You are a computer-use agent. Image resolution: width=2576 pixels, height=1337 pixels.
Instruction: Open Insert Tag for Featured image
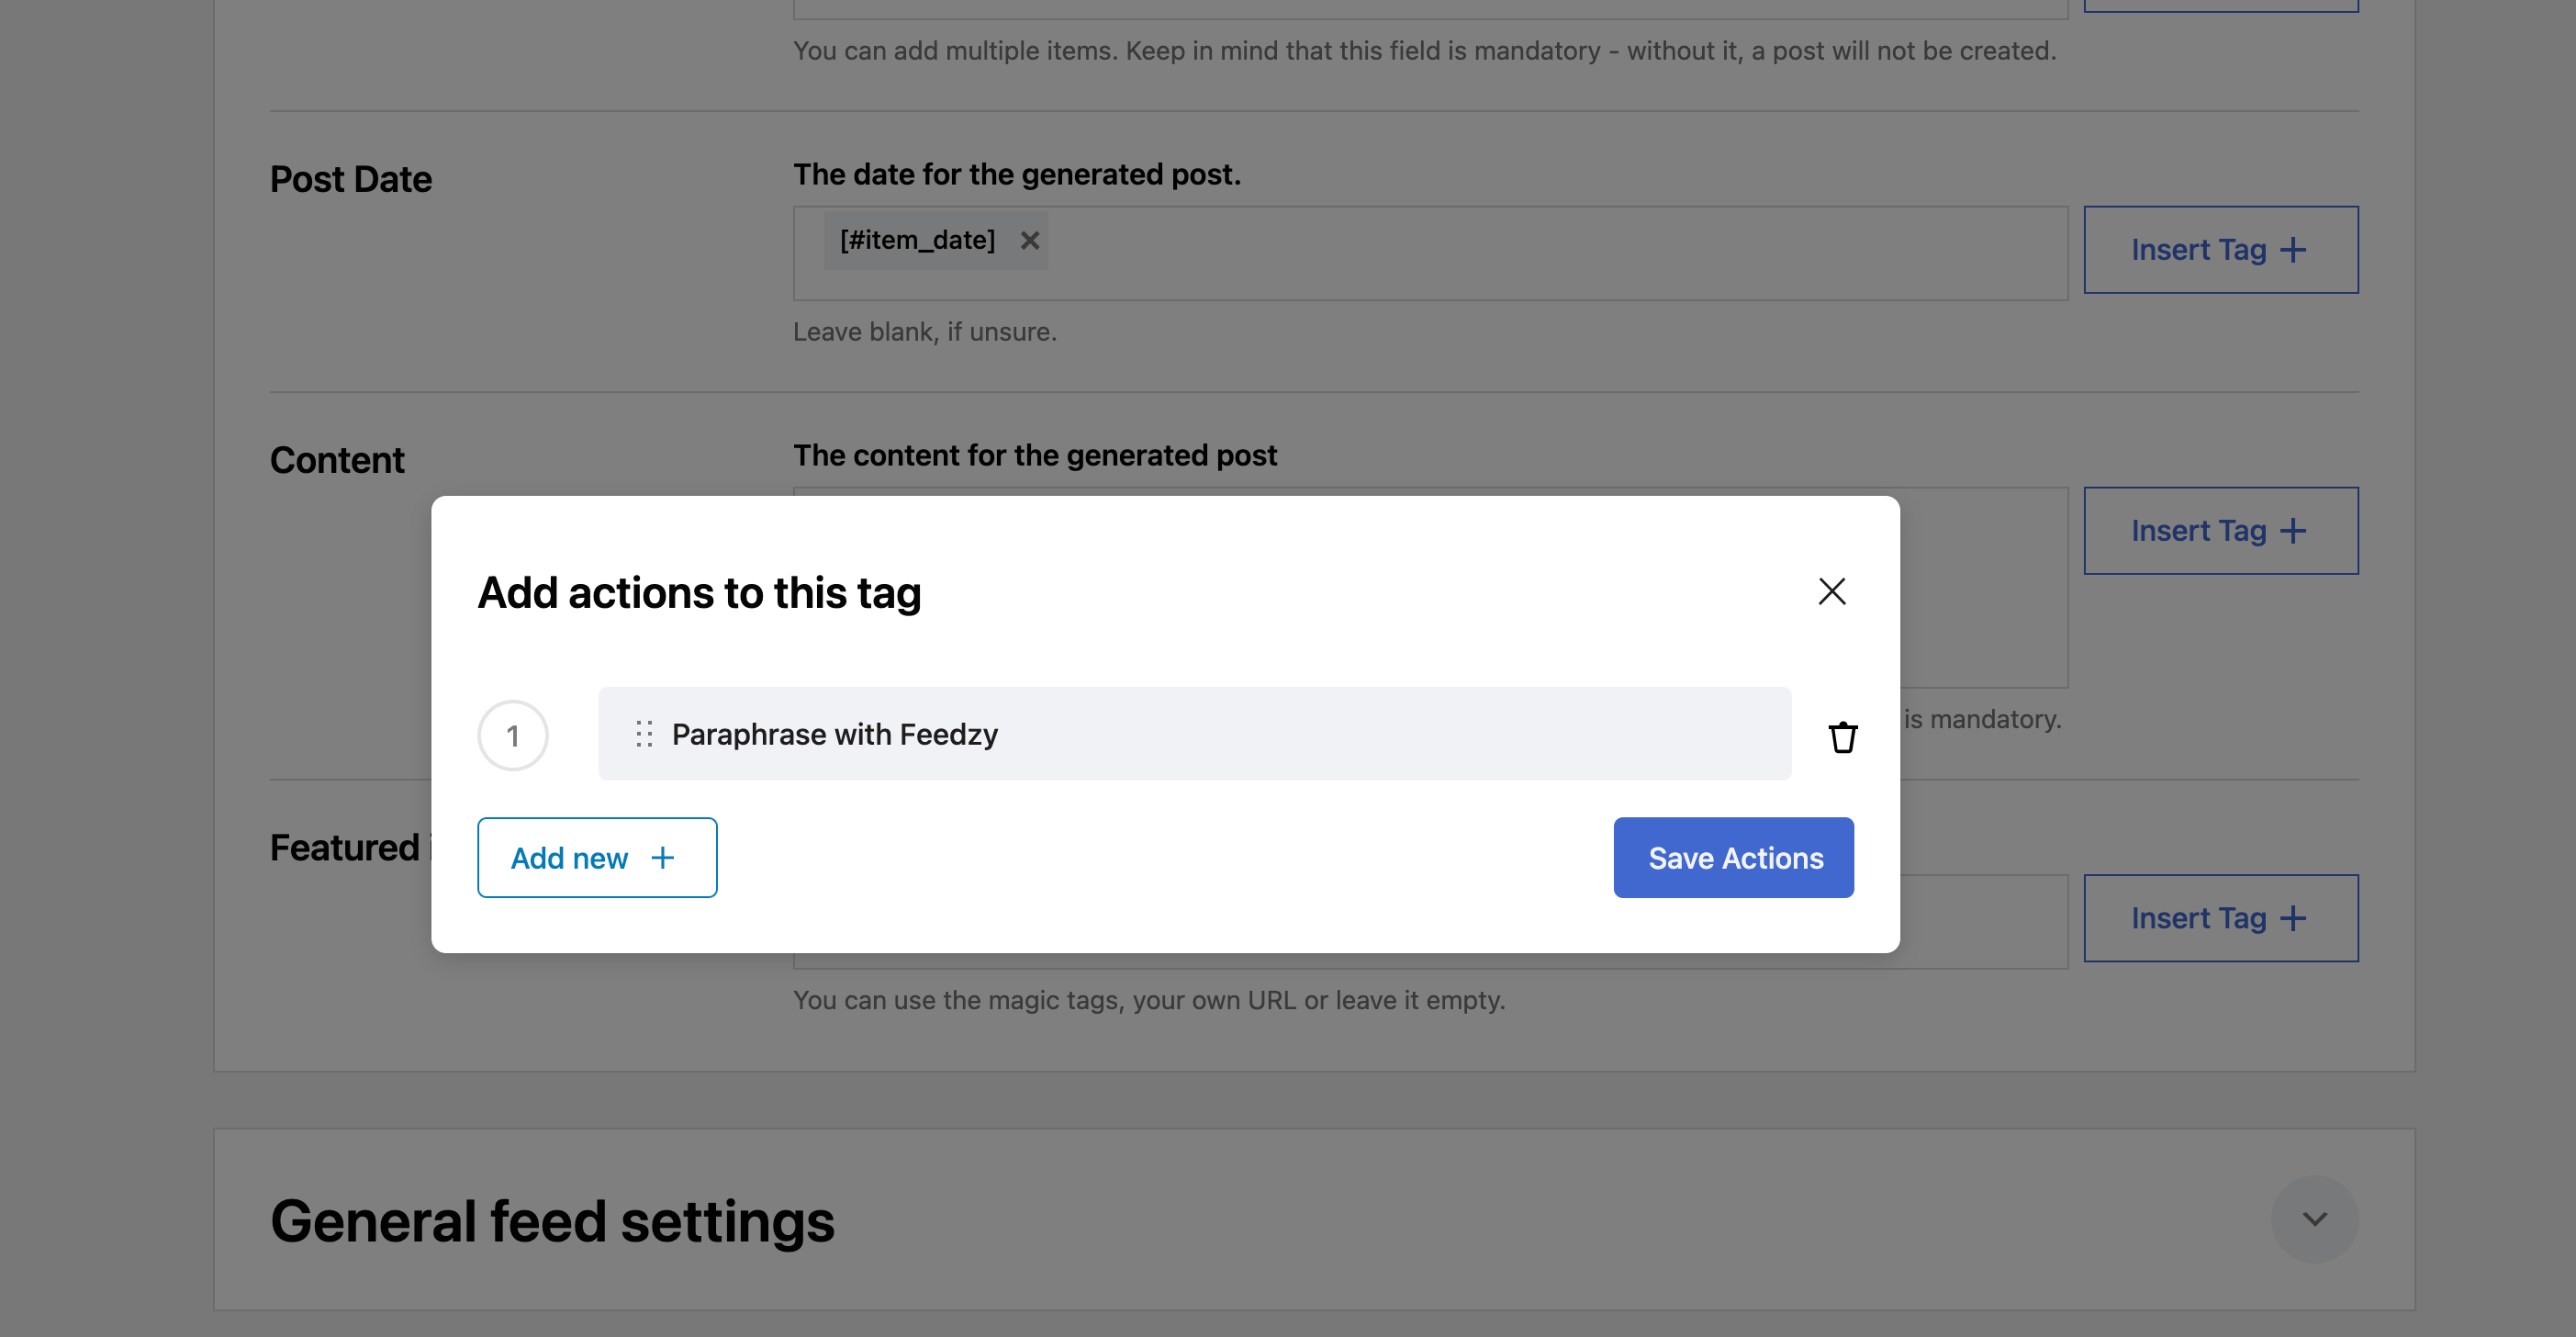tap(2220, 918)
